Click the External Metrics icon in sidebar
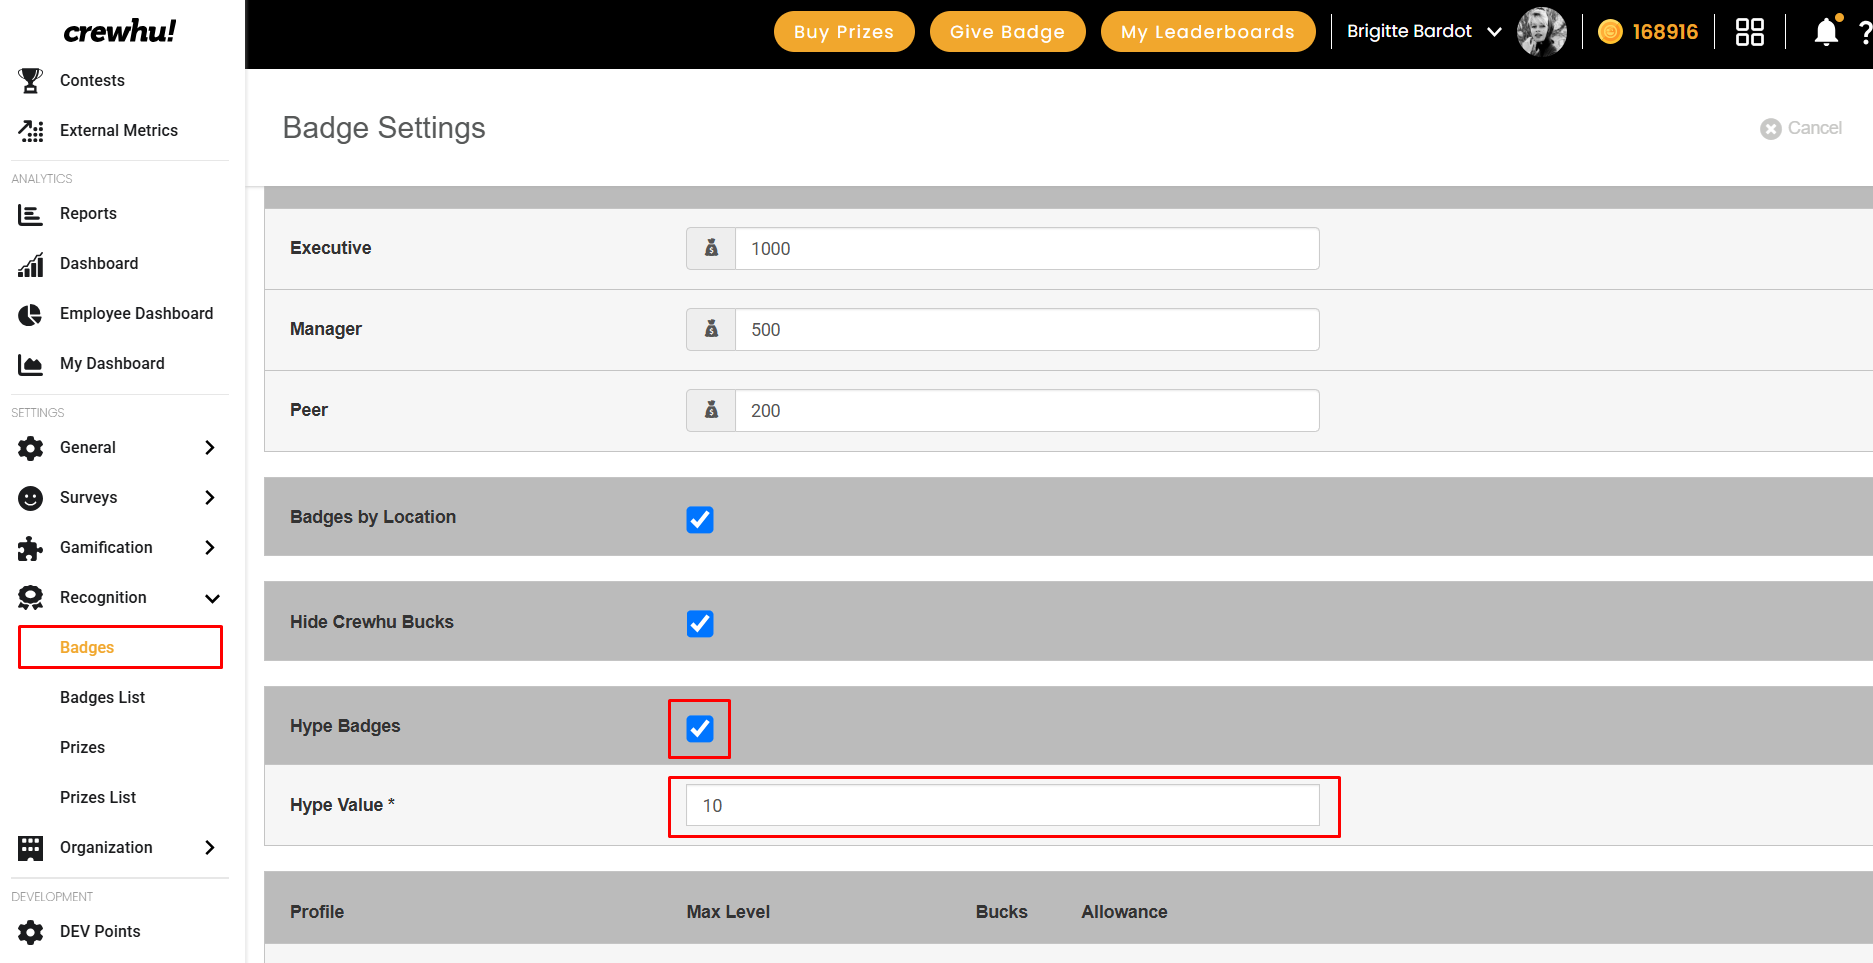Image resolution: width=1873 pixels, height=963 pixels. [31, 130]
